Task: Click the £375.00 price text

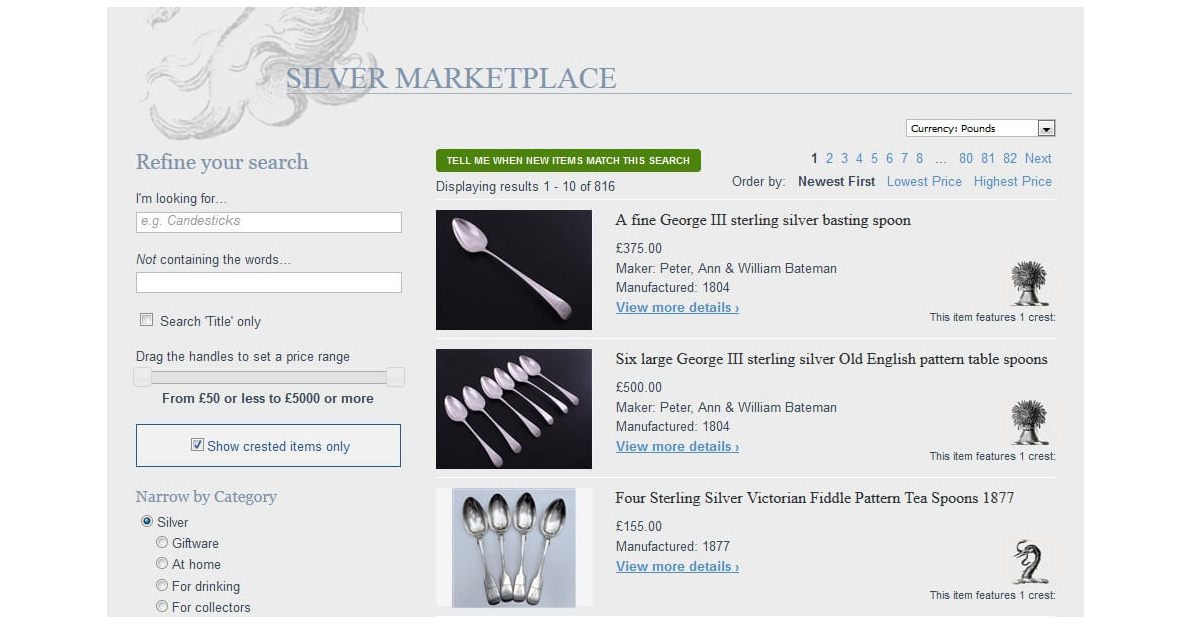Action: tap(639, 248)
